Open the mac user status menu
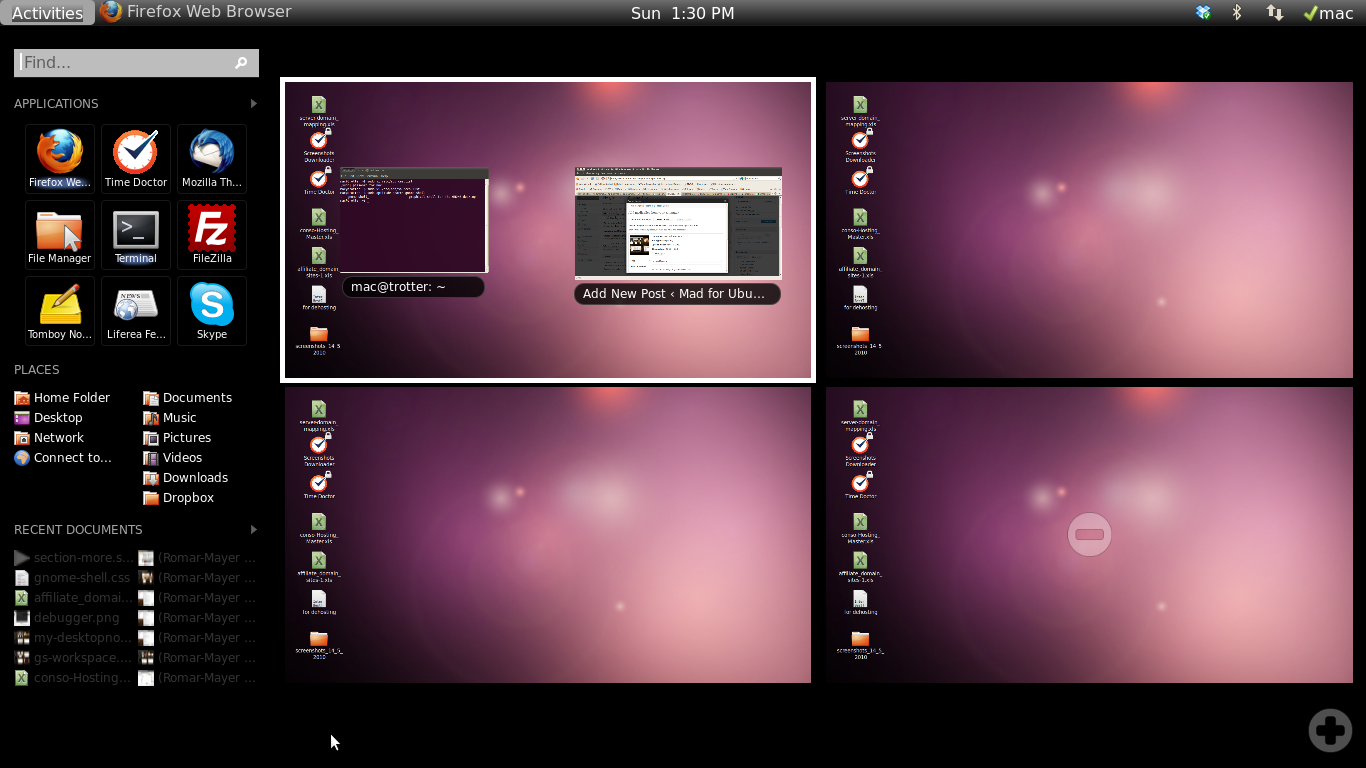 1328,13
